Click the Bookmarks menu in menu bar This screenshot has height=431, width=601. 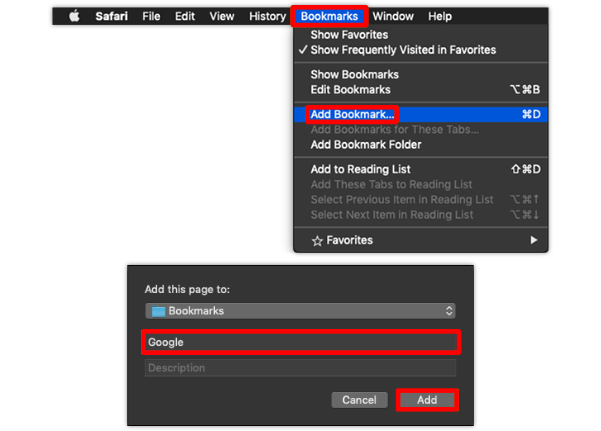(x=329, y=16)
